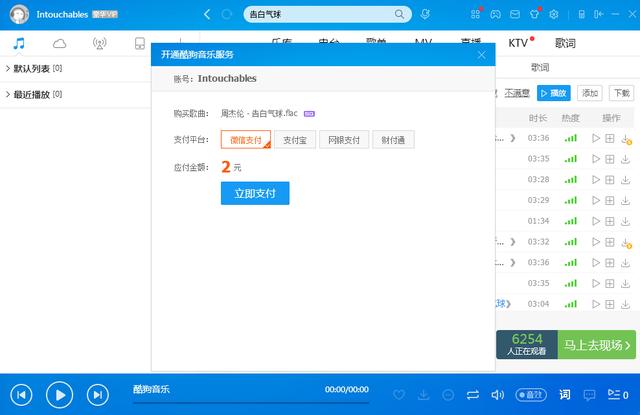Open the mobile device tab
This screenshot has height=415, width=640.
(x=140, y=43)
